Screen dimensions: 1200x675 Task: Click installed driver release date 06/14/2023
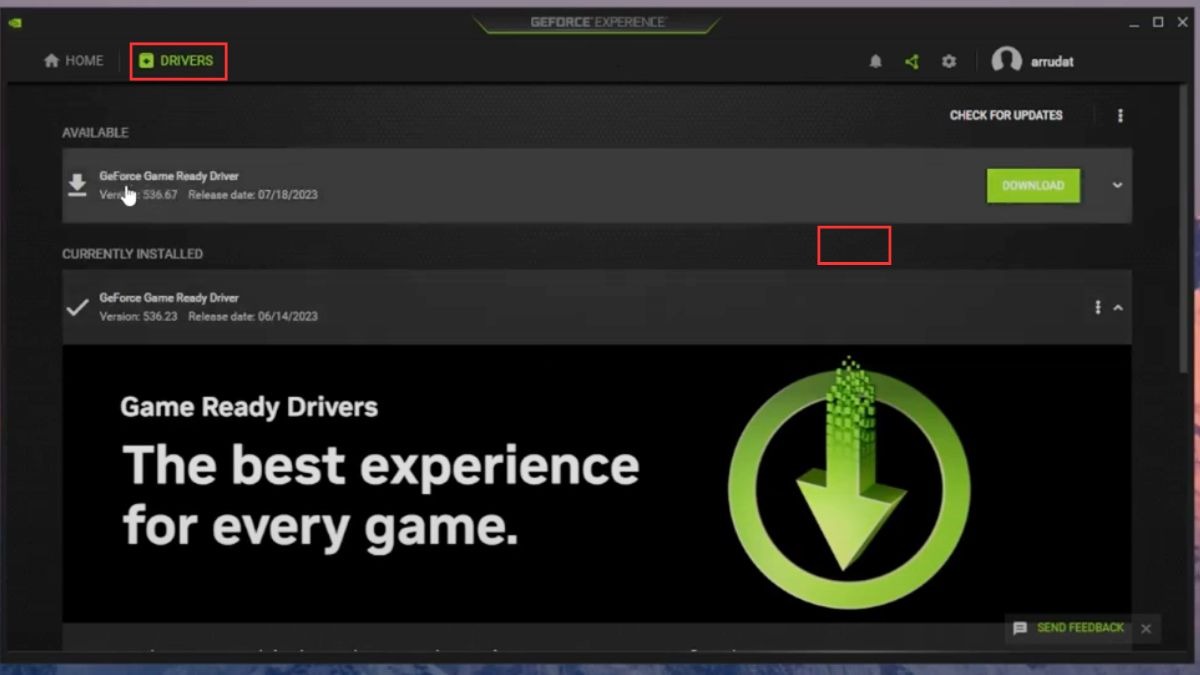click(x=253, y=317)
